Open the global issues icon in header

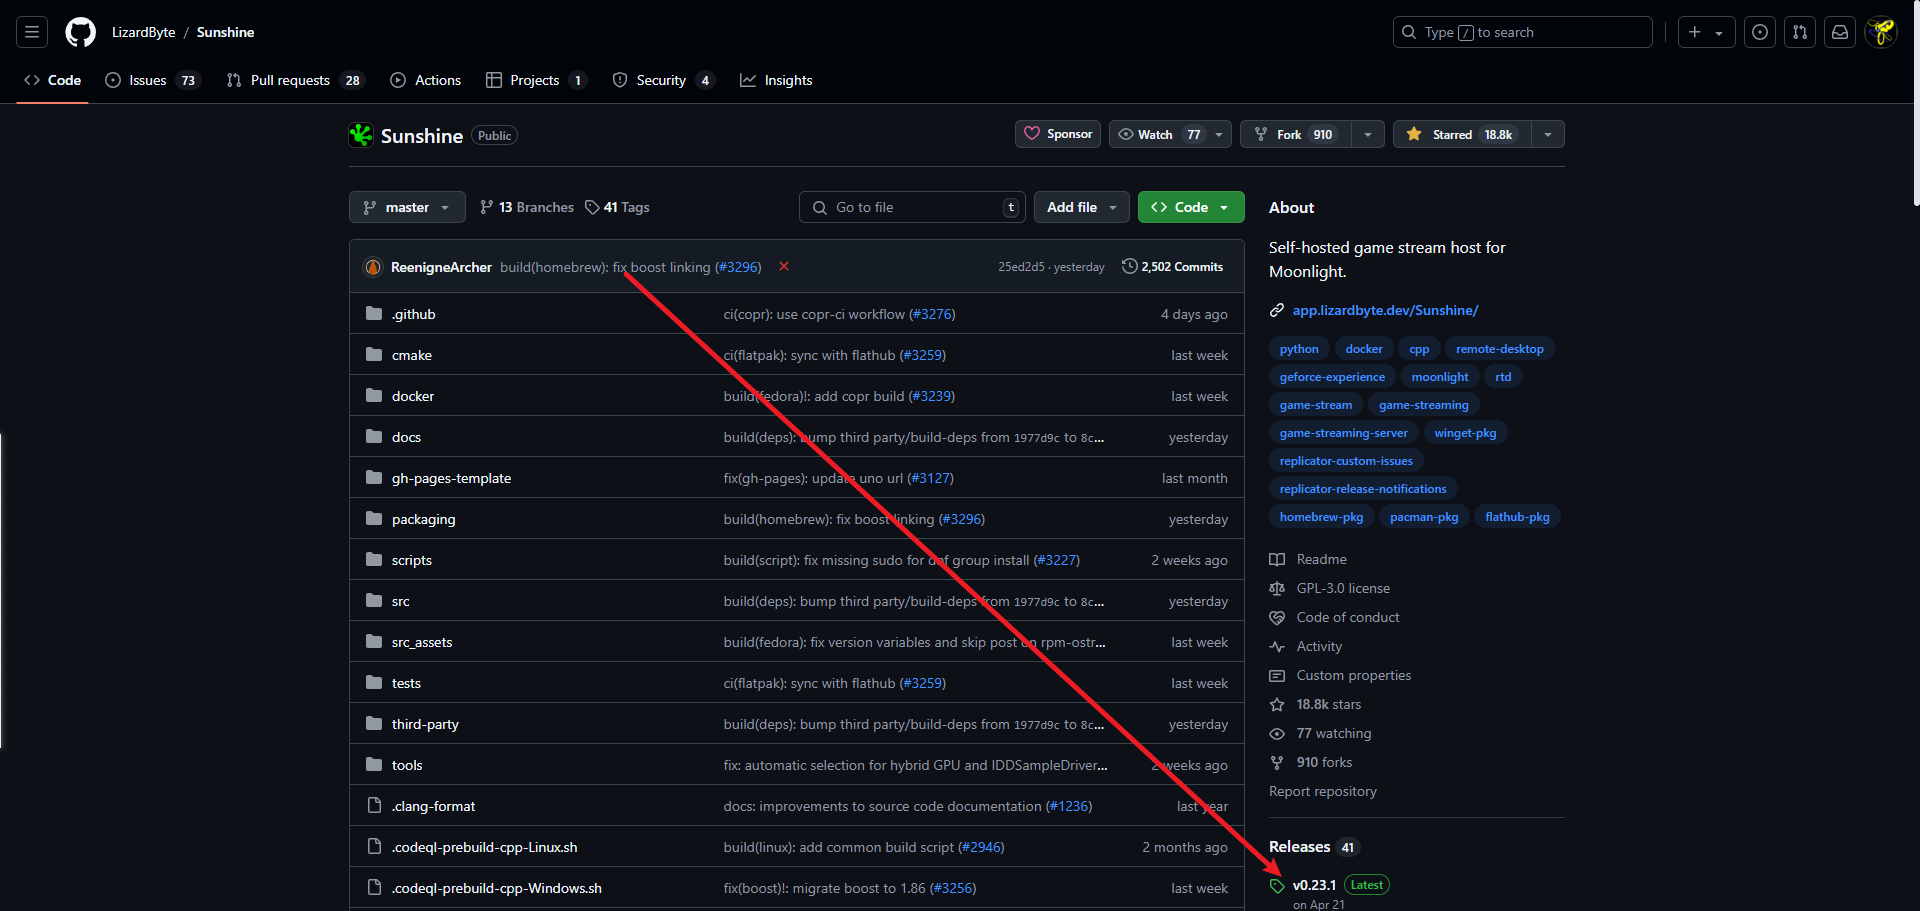1760,32
